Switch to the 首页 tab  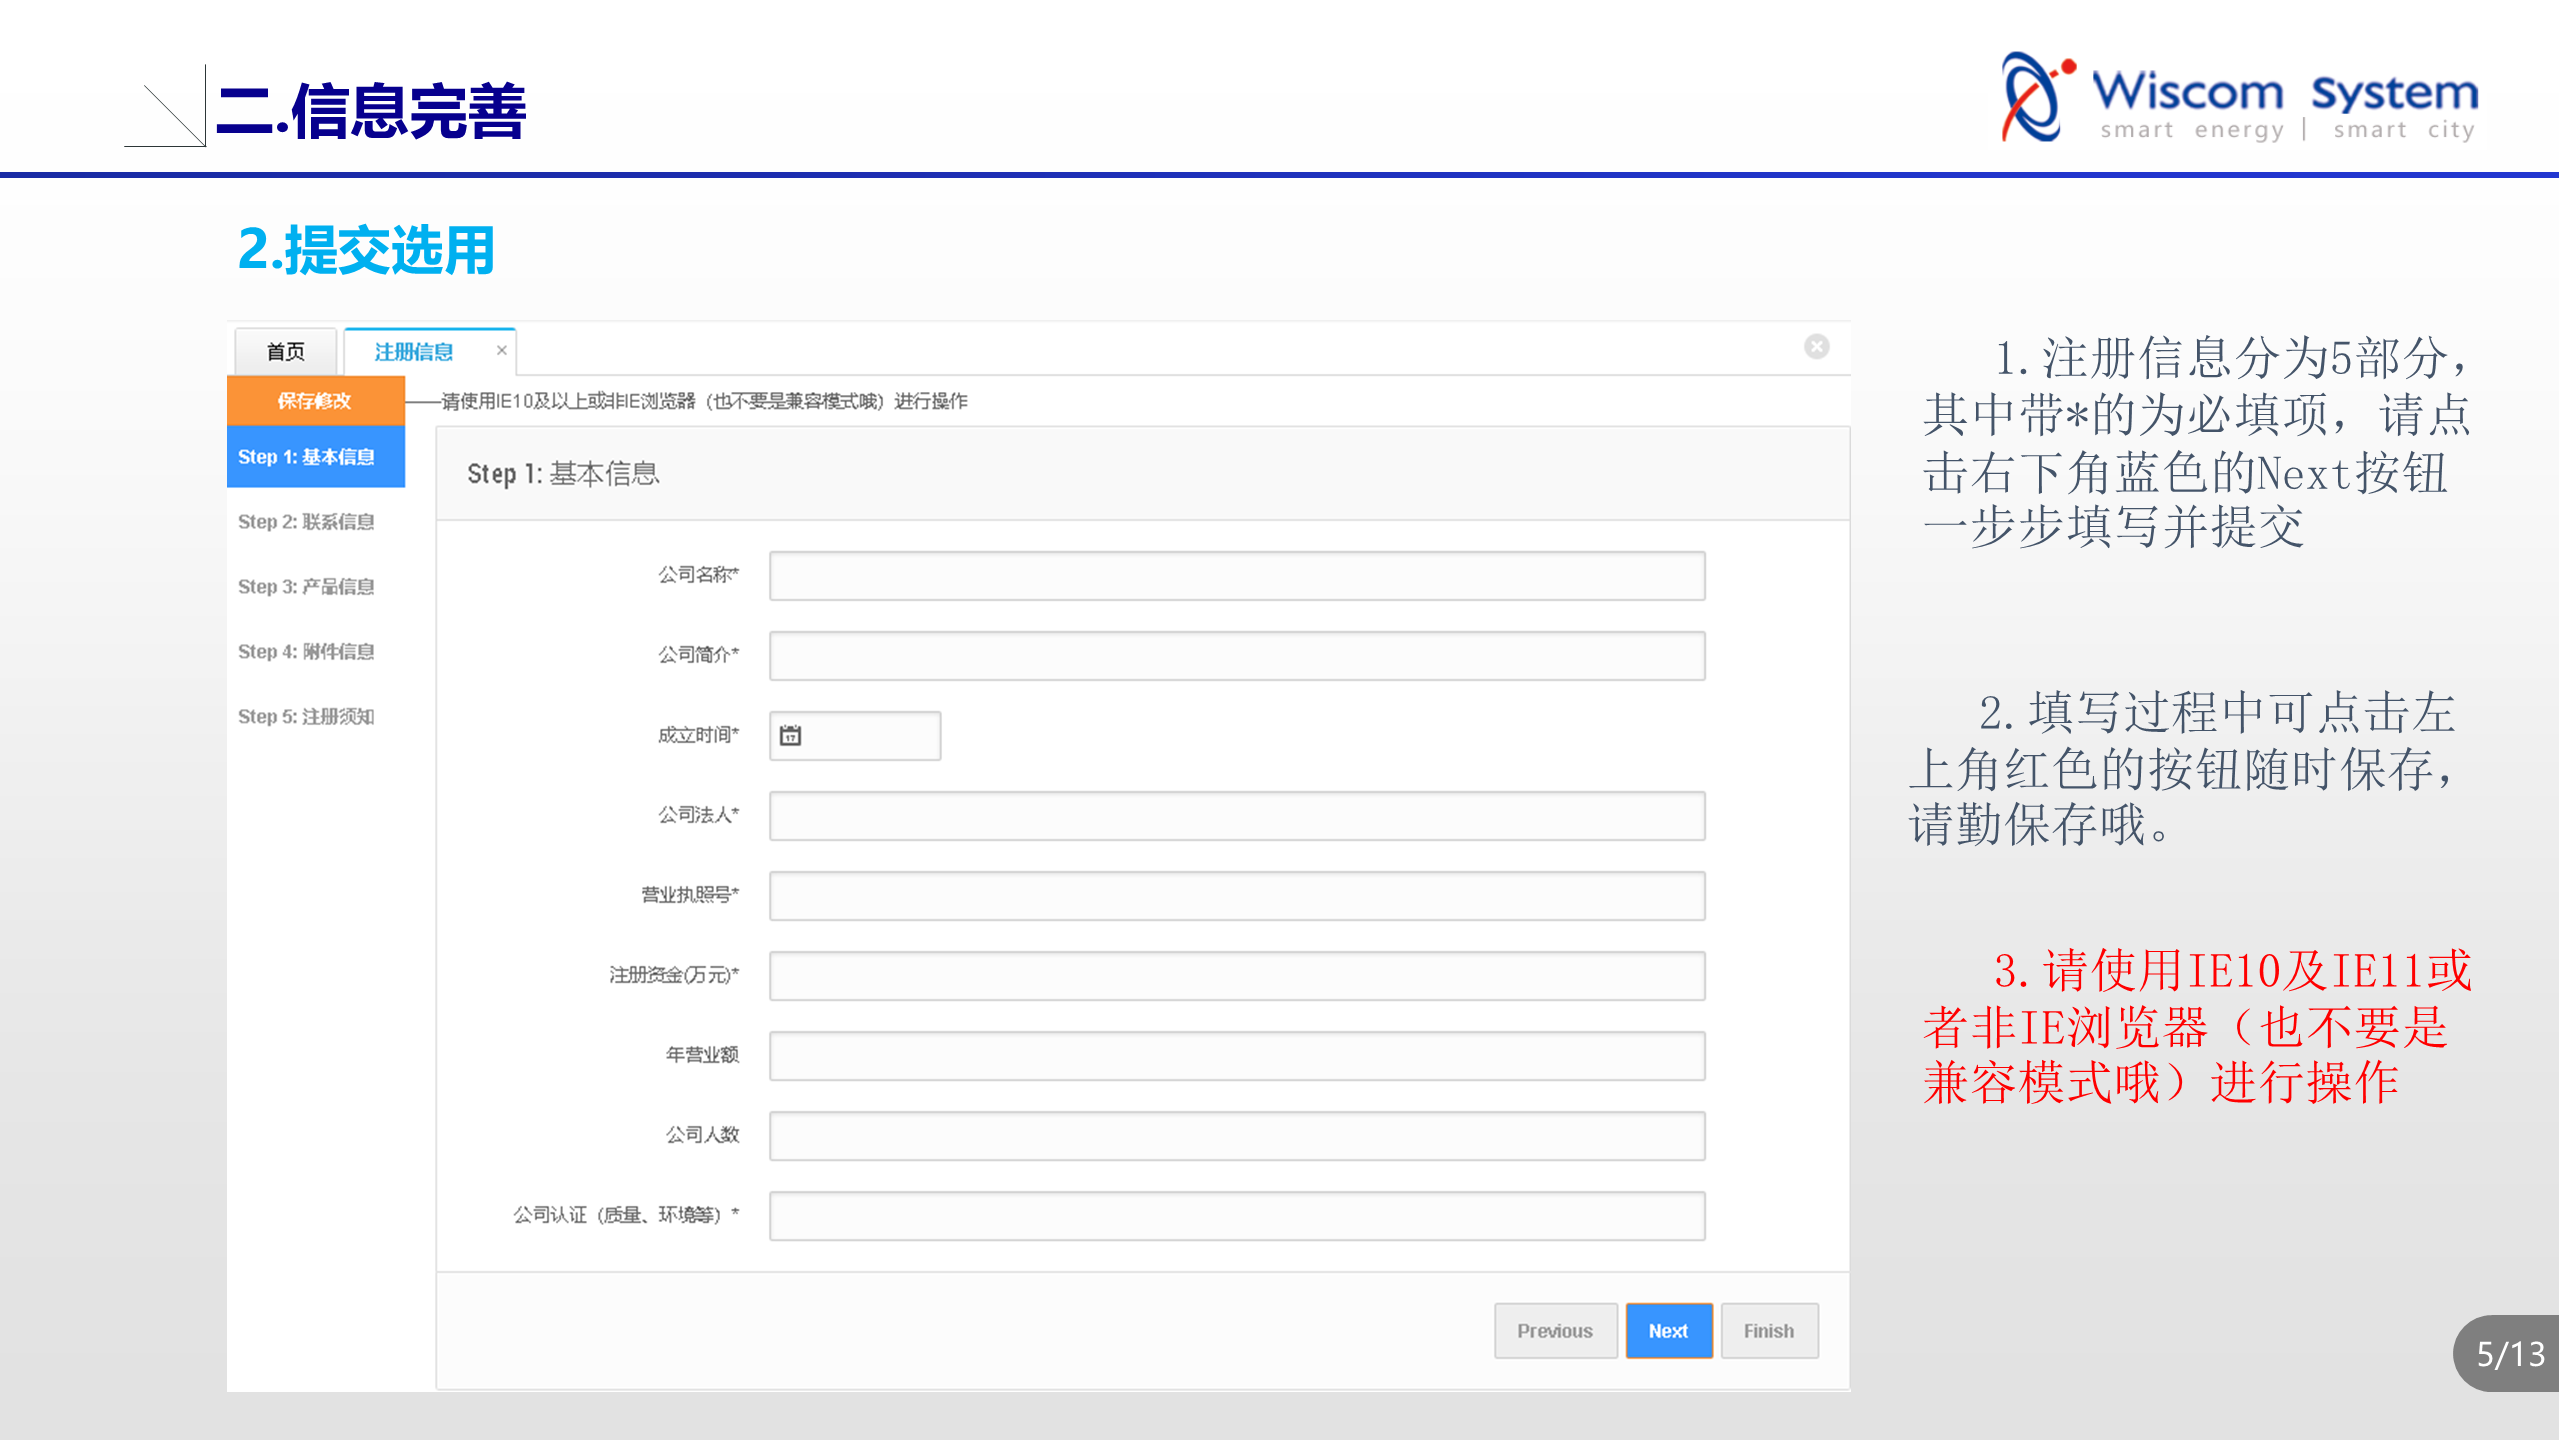click(x=285, y=352)
